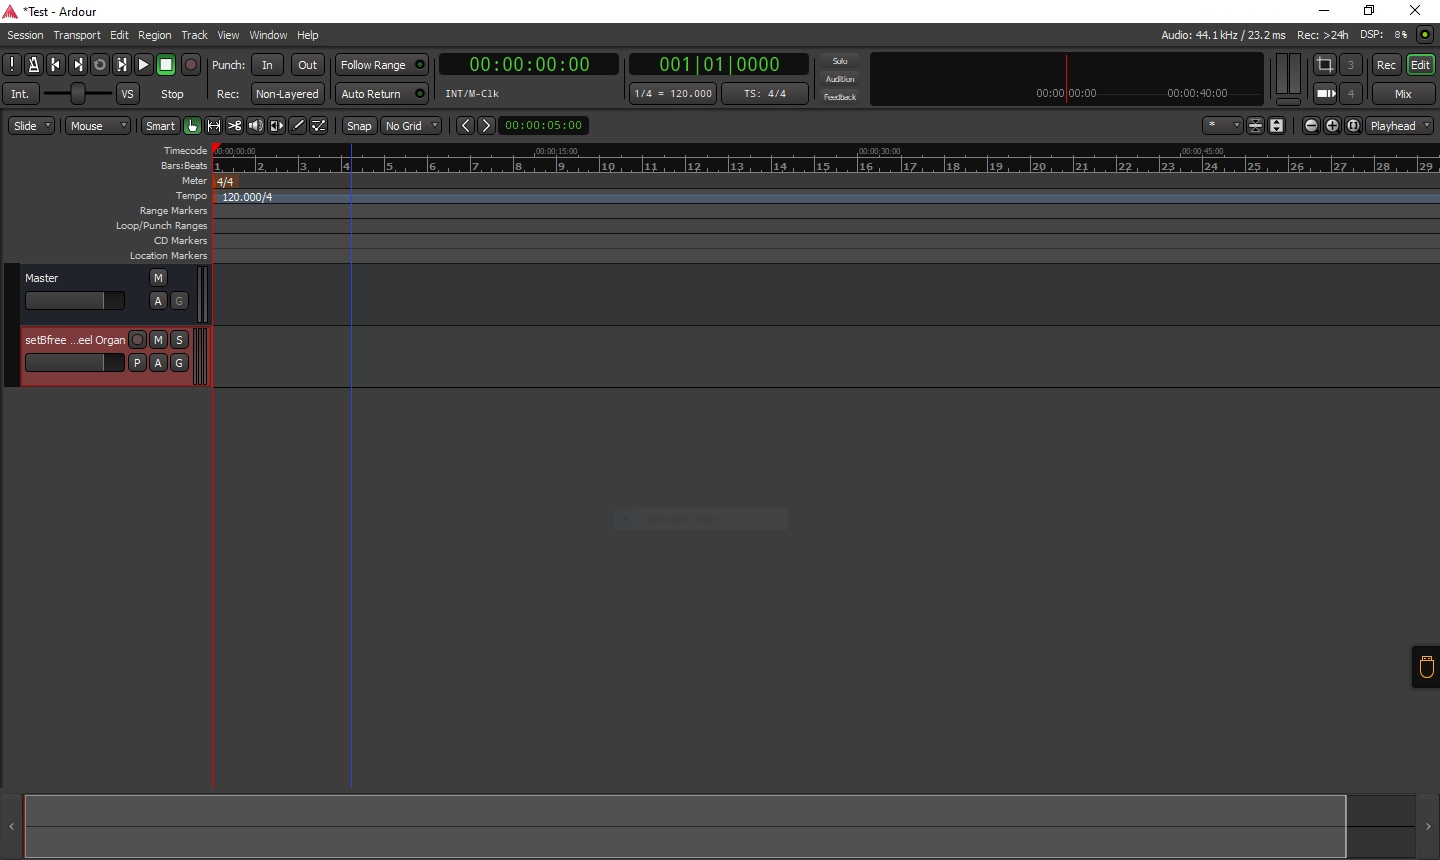The height and width of the screenshot is (860, 1440).
Task: Switch to the Mix window
Action: (1403, 94)
